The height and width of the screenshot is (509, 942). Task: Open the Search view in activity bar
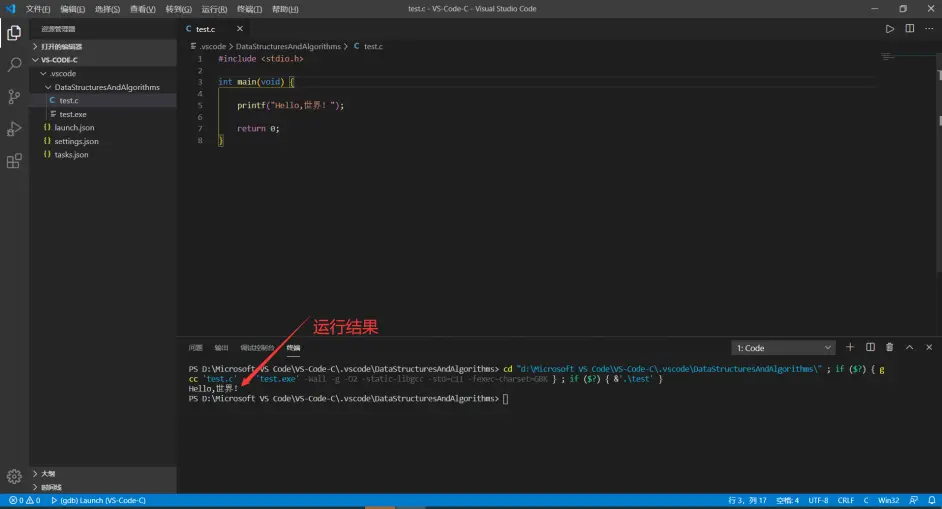[x=14, y=65]
